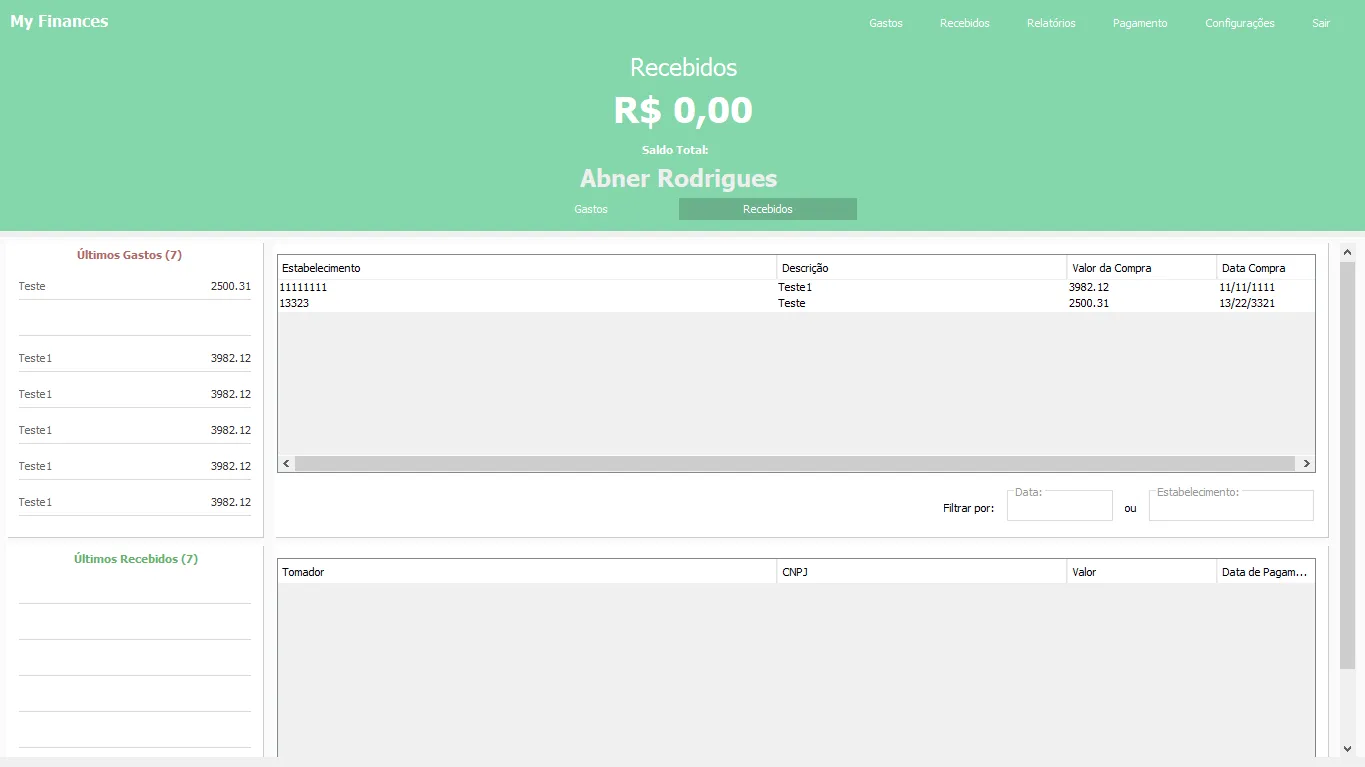Click the Data filter input field
This screenshot has height=767, width=1365.
pyautogui.click(x=1059, y=508)
